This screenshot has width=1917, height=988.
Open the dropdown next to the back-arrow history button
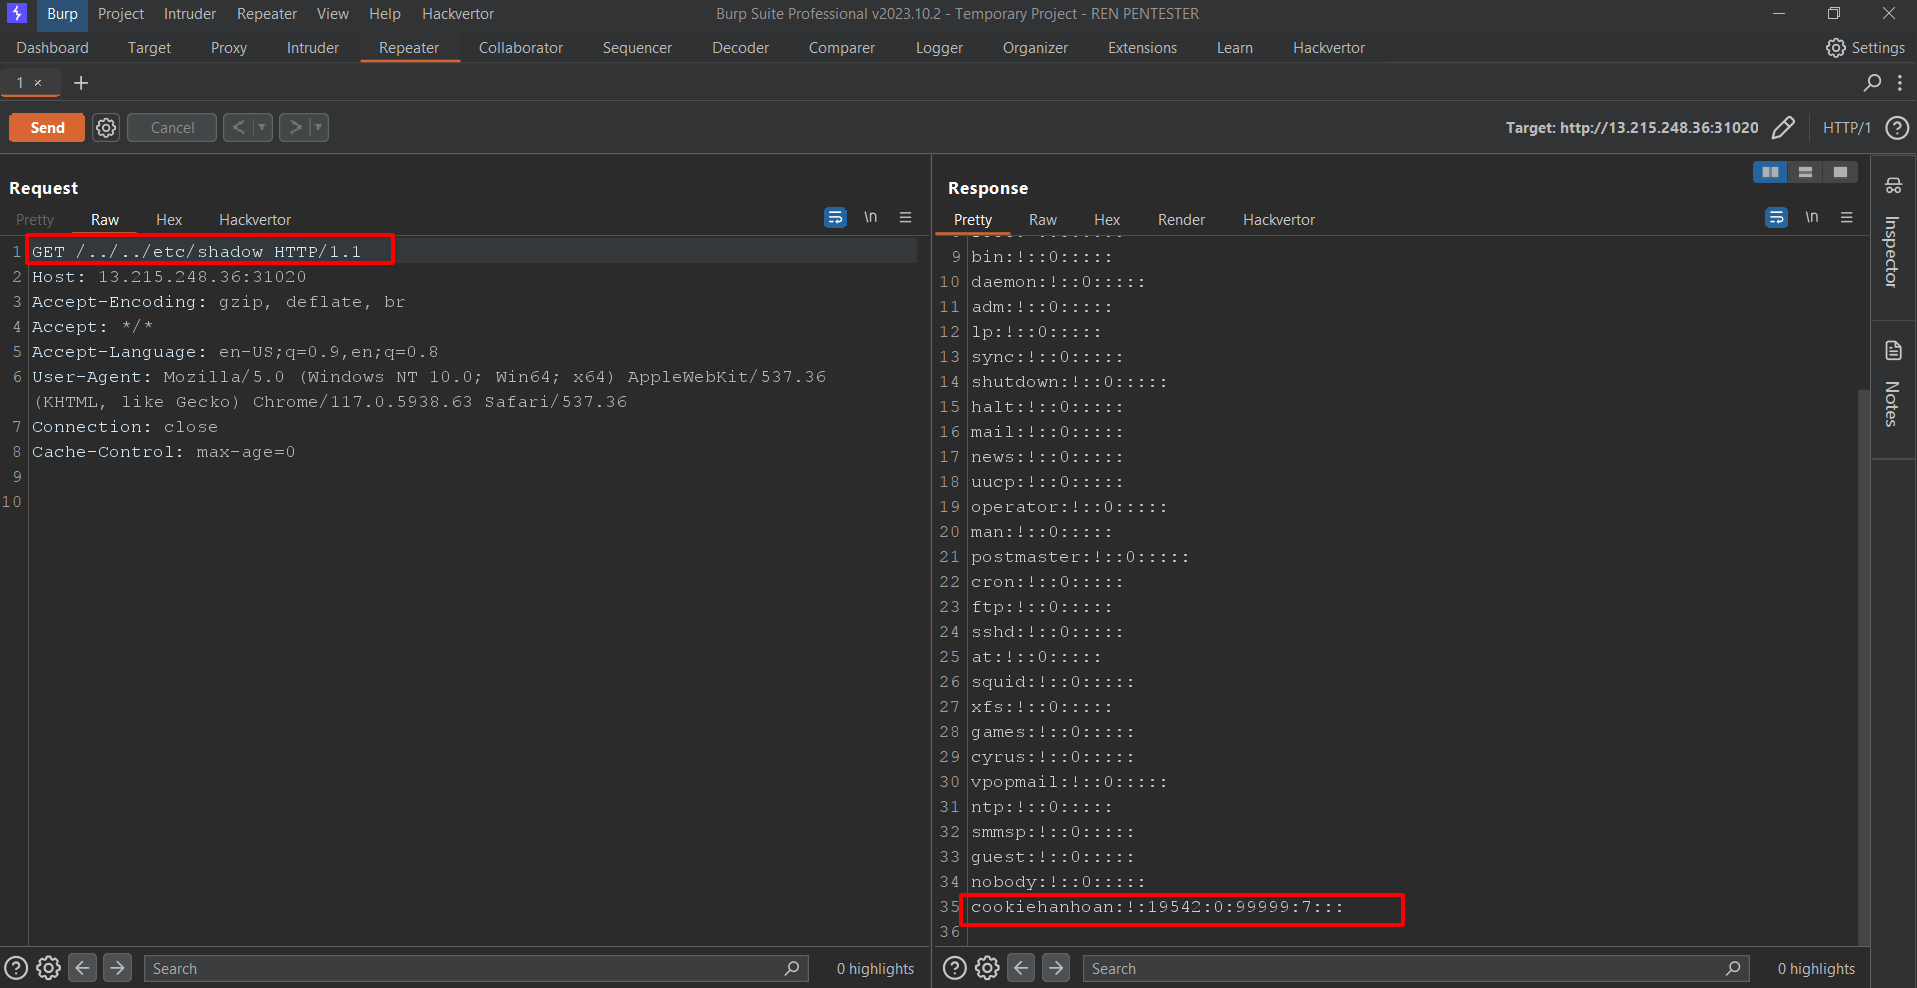click(x=262, y=127)
